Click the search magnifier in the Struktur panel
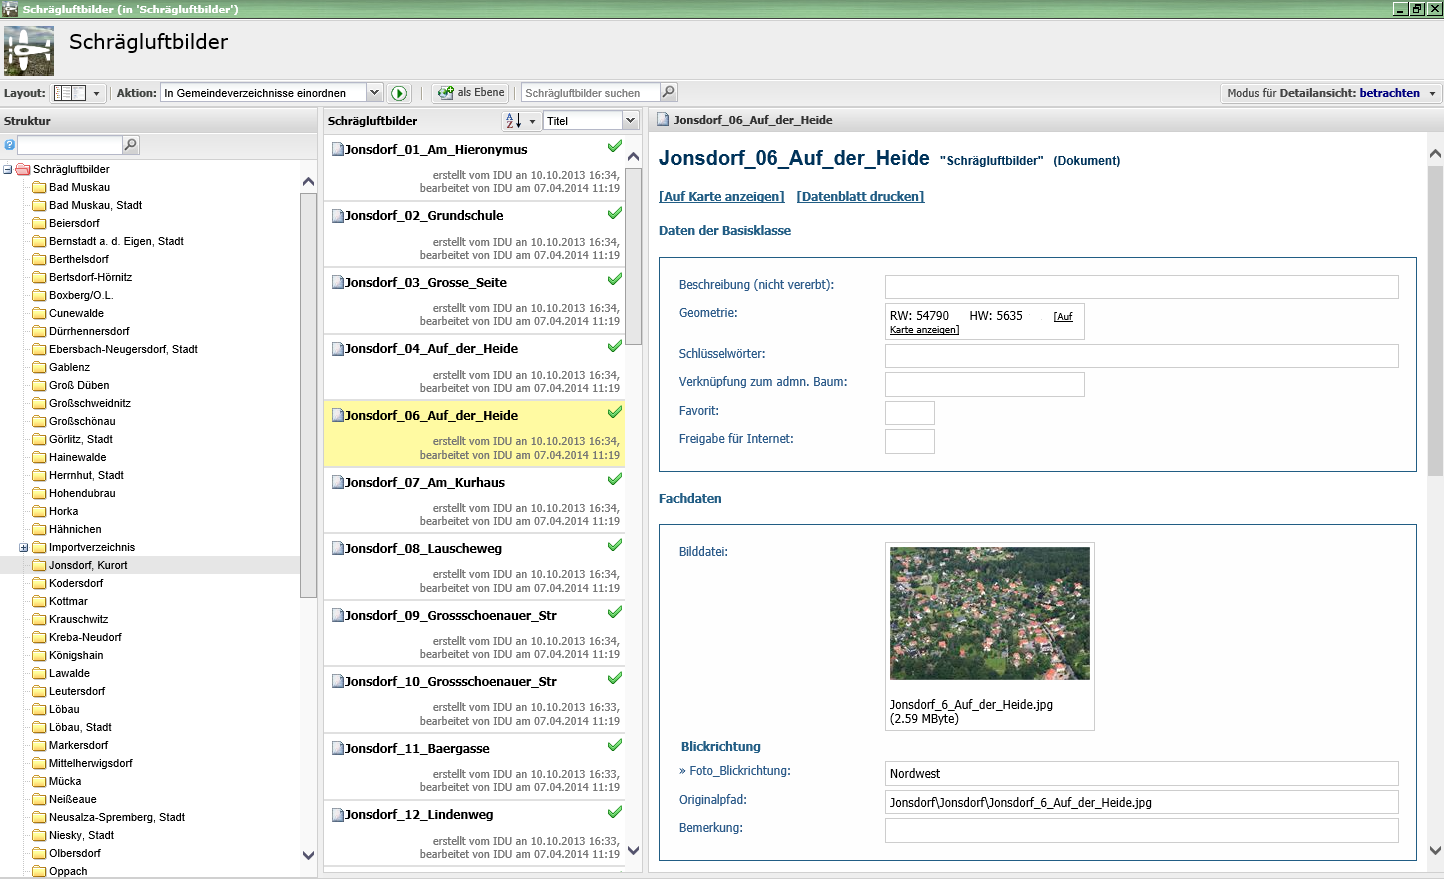Image resolution: width=1444 pixels, height=879 pixels. (x=130, y=145)
